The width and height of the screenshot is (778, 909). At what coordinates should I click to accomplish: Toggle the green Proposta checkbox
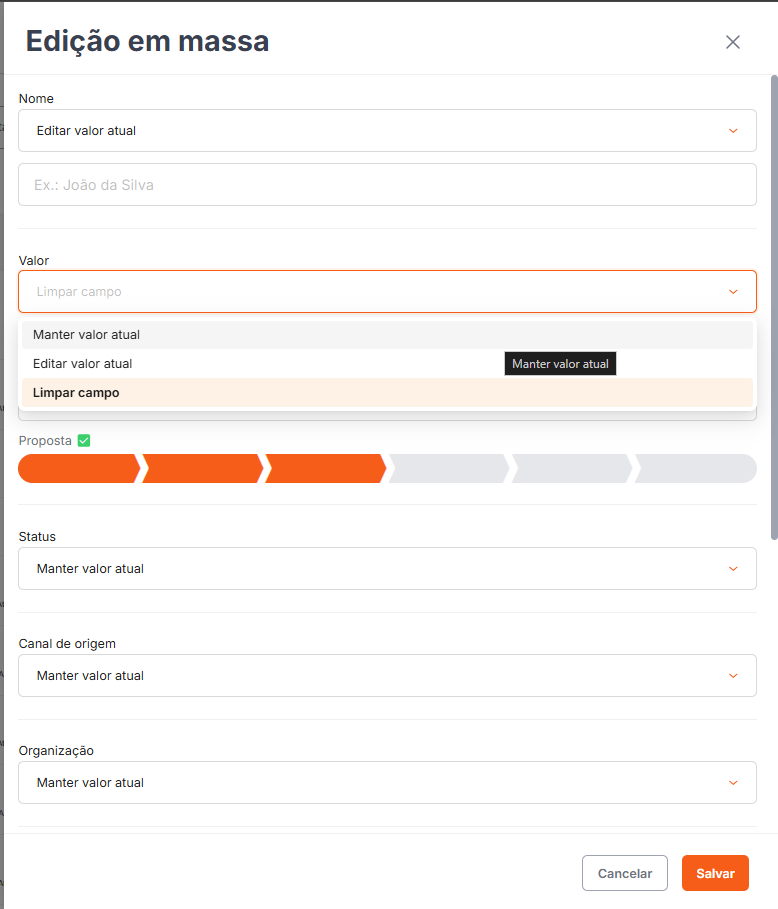84,441
